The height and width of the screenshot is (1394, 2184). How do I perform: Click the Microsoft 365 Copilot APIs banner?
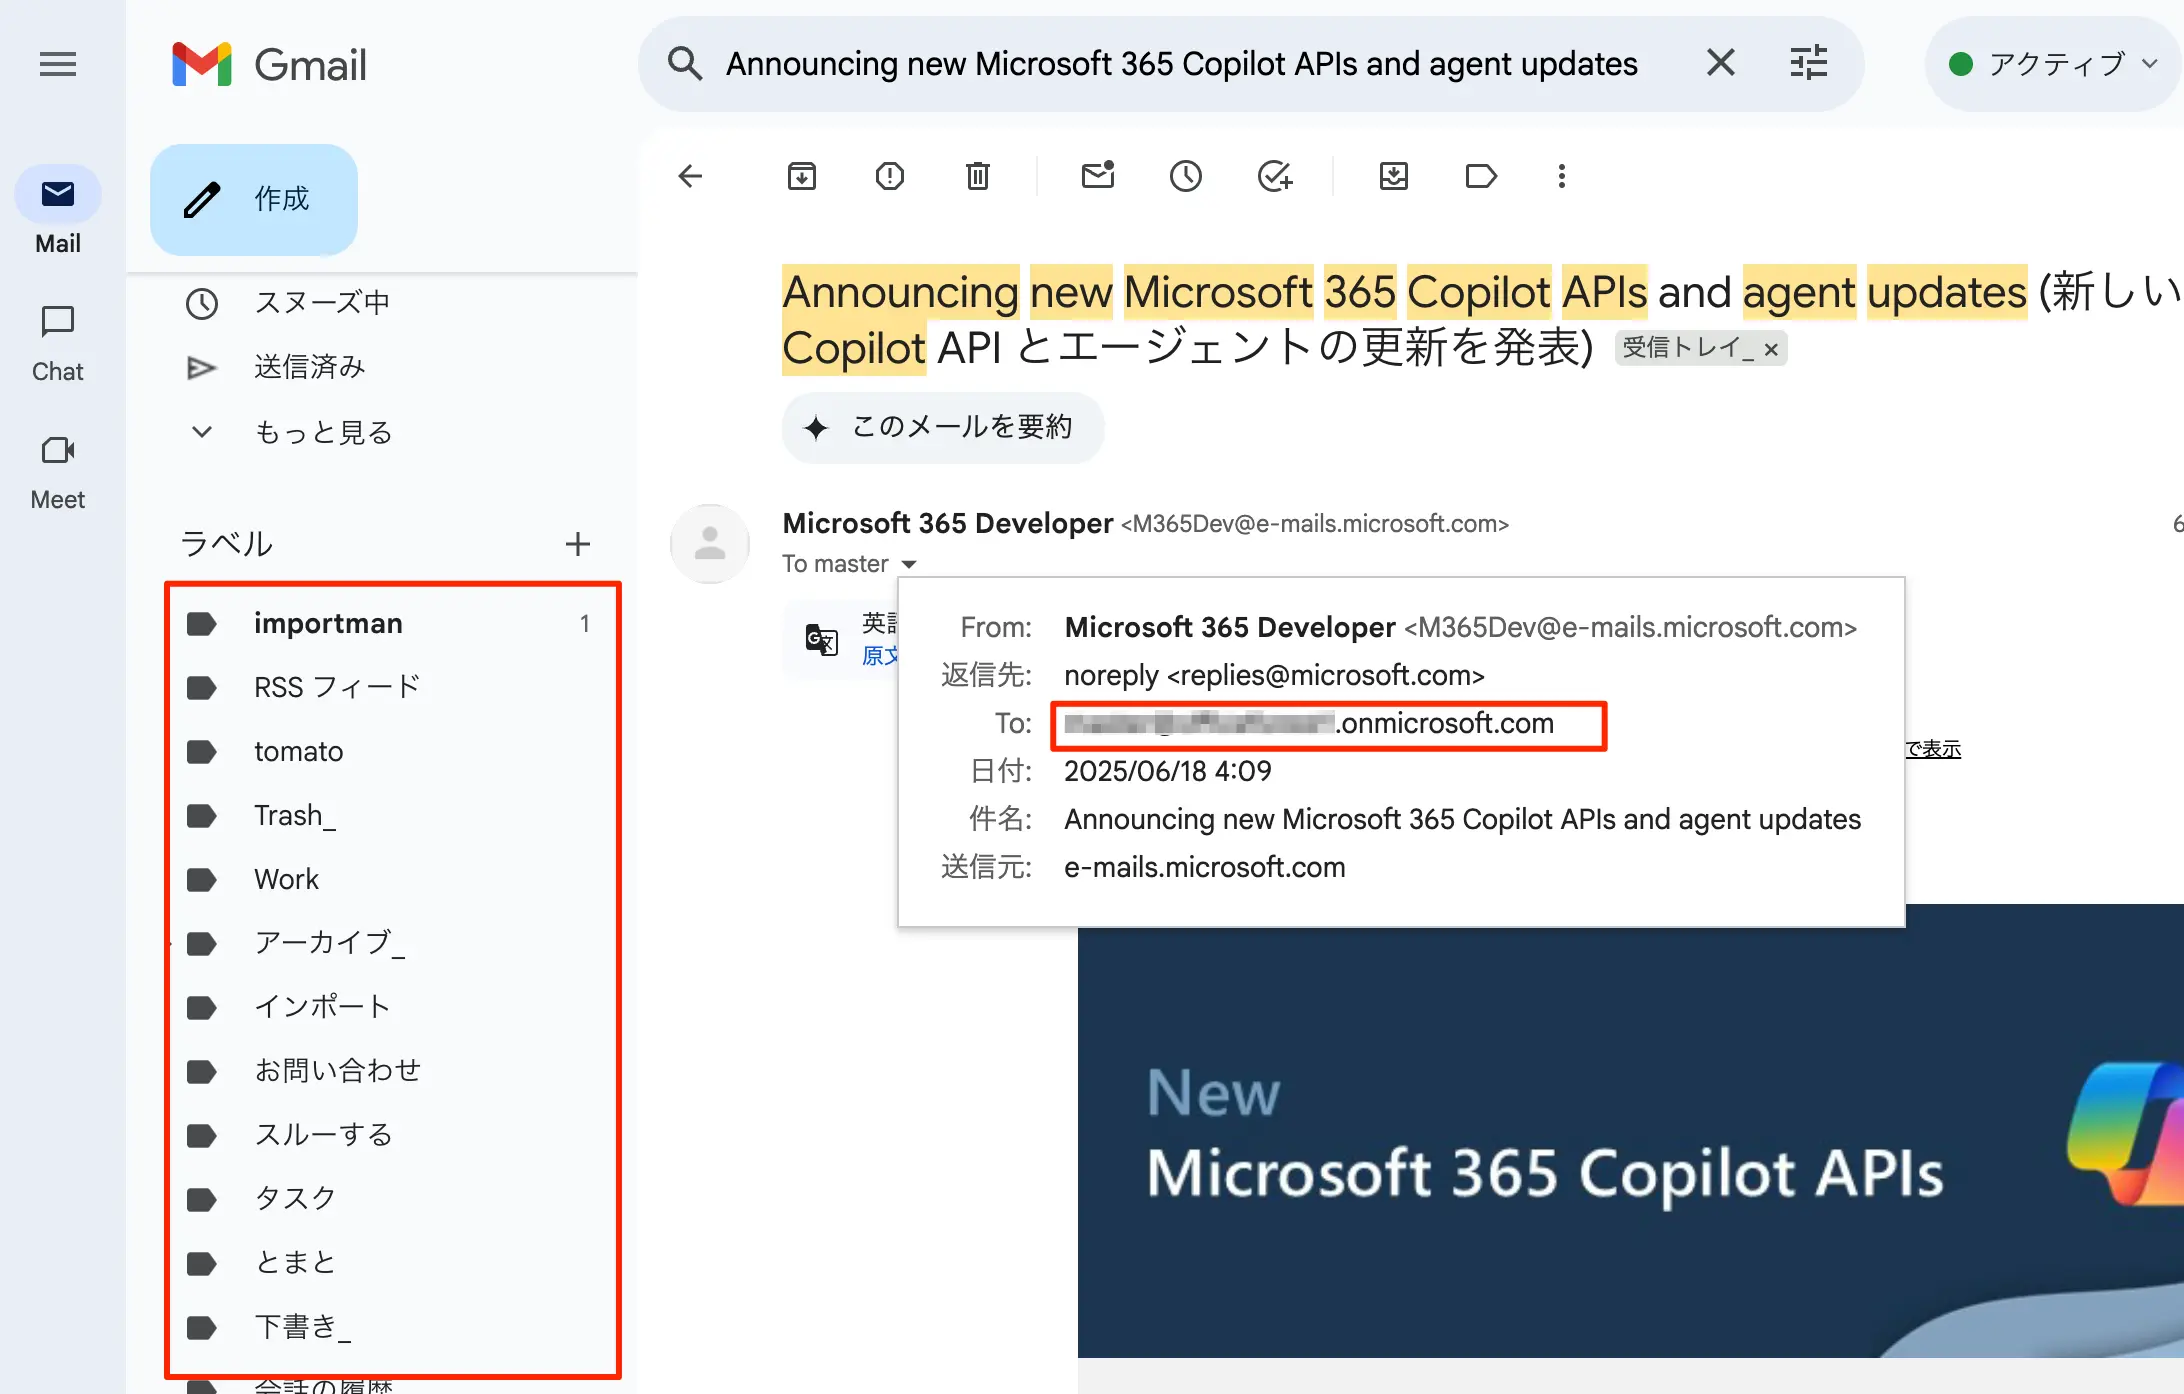(x=1630, y=1130)
